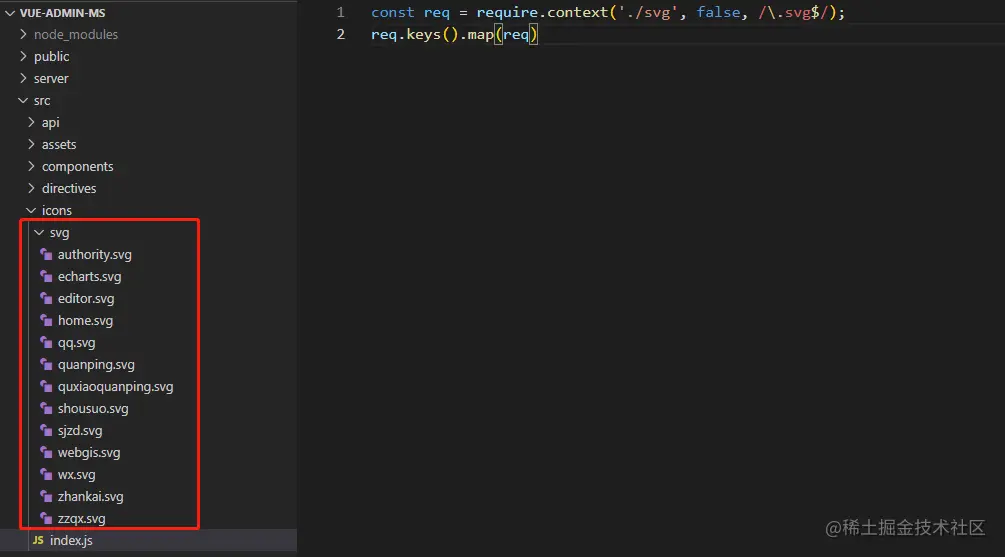The width and height of the screenshot is (1005, 557).
Task: Click the shousuo.svg file icon
Action: coord(46,408)
